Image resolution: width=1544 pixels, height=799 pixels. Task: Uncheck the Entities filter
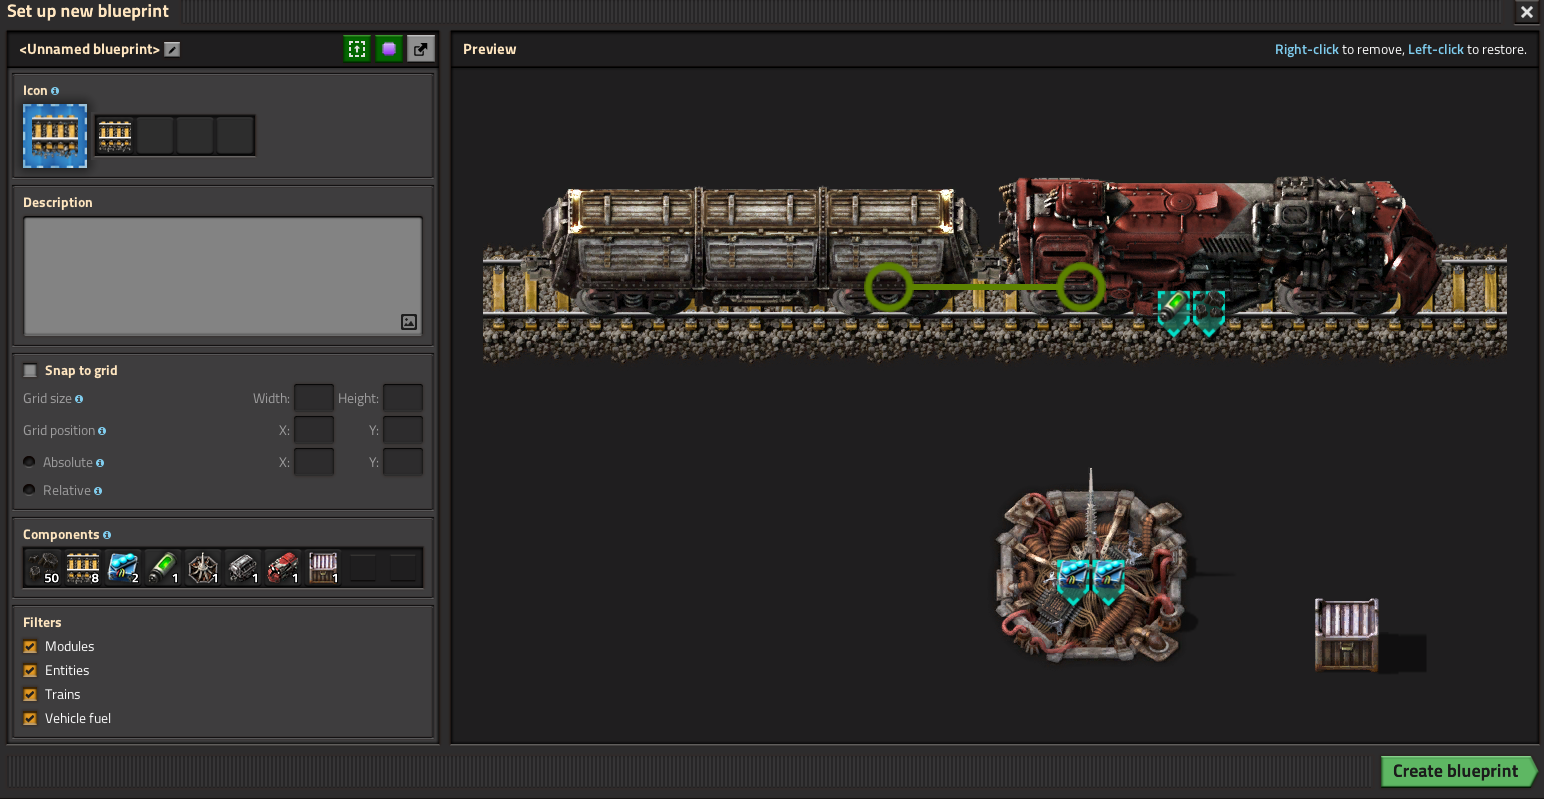[x=30, y=670]
